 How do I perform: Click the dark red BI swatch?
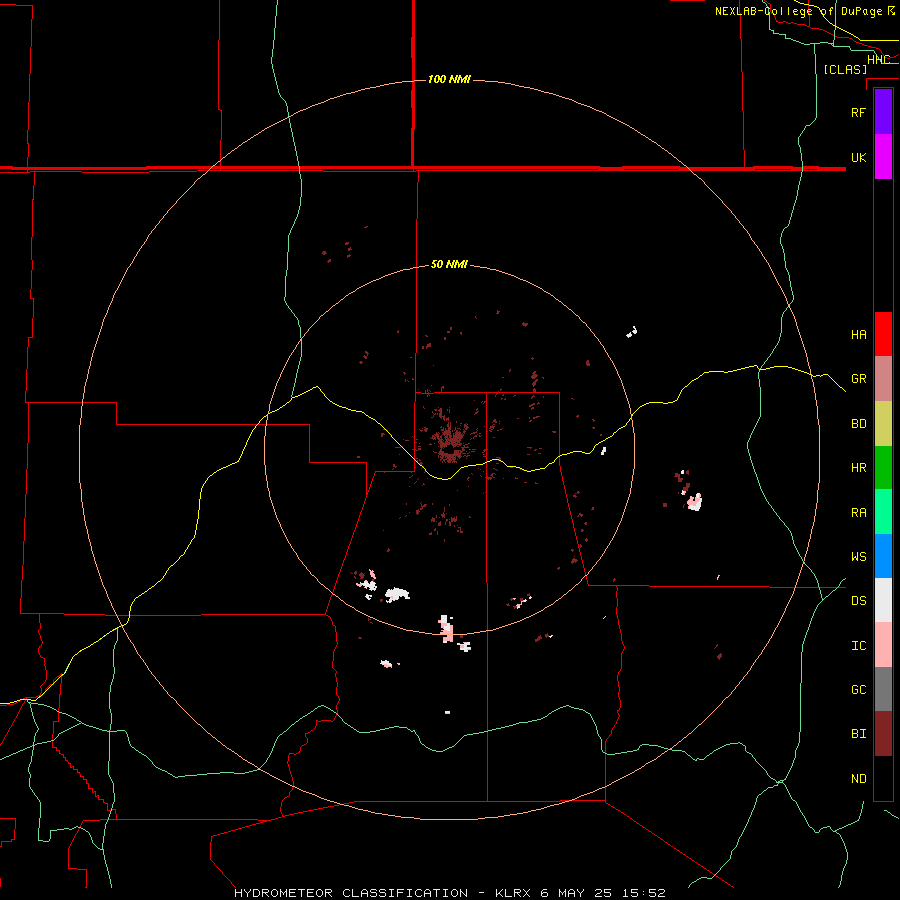883,734
